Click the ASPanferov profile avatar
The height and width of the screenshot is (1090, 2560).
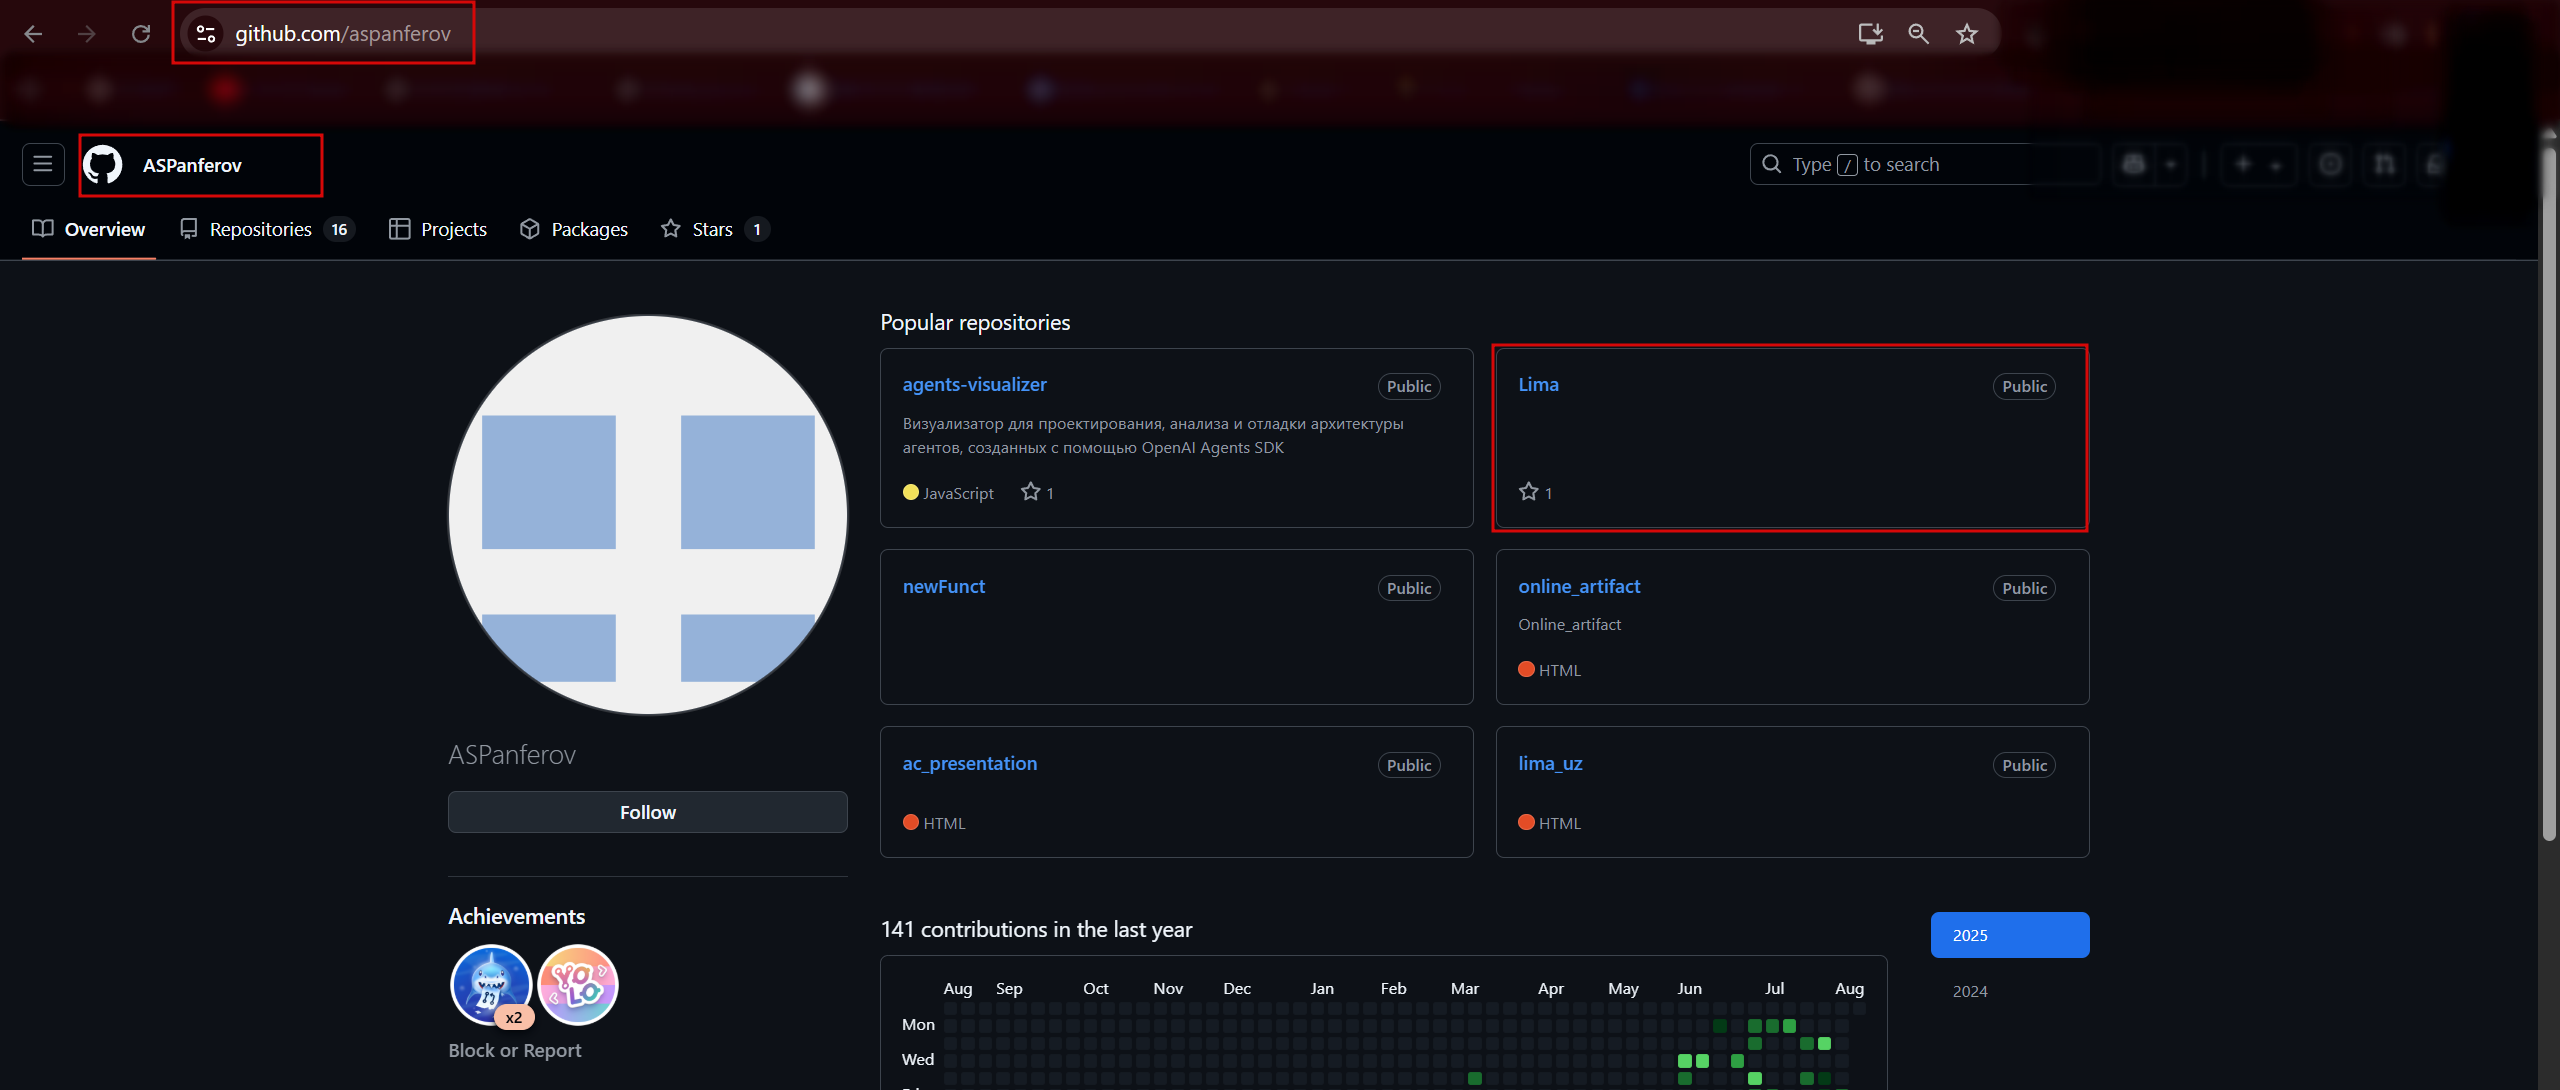click(648, 515)
